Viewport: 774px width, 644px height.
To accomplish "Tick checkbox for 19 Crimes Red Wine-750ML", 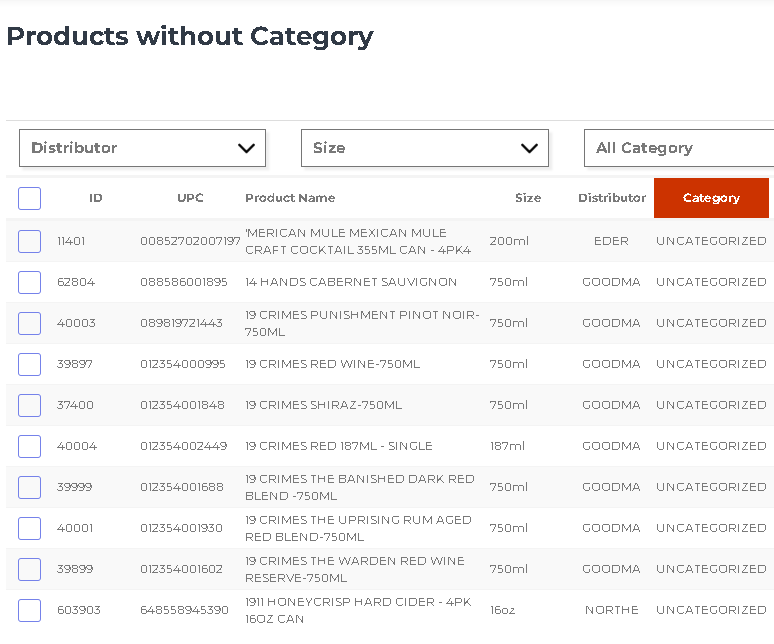I will tap(30, 364).
